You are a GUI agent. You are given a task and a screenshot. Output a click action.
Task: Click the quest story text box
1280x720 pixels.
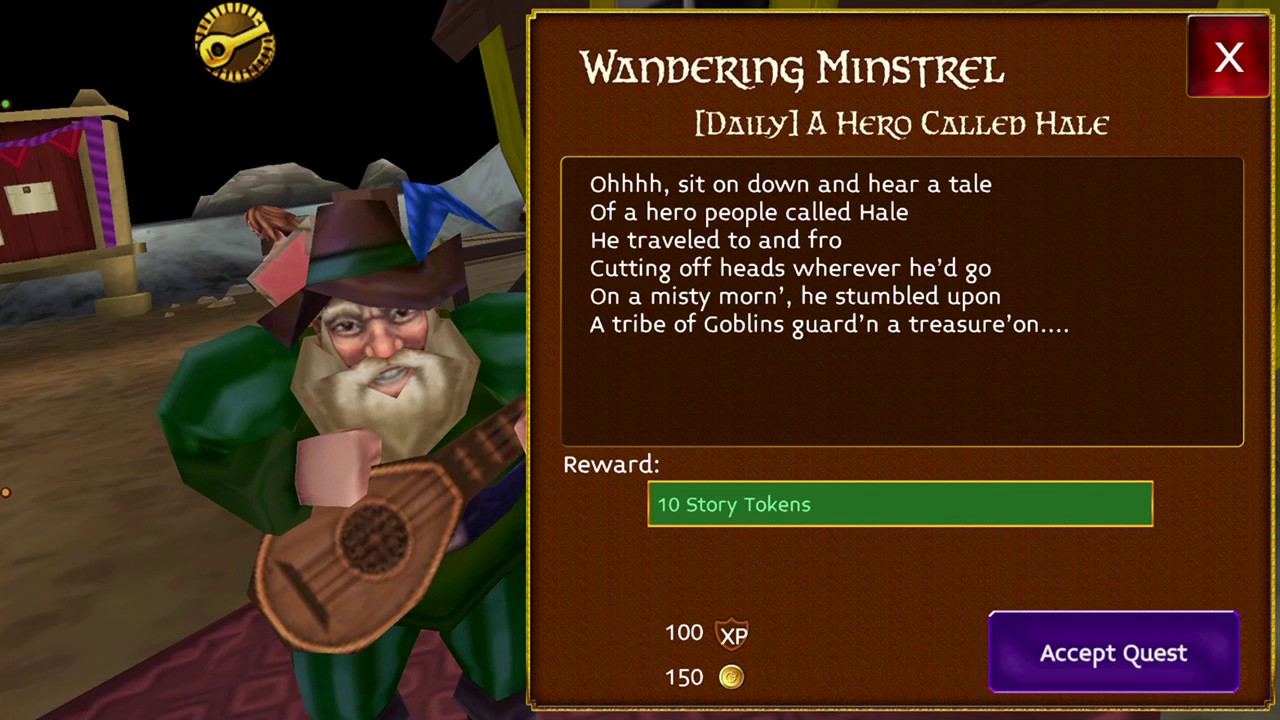902,301
